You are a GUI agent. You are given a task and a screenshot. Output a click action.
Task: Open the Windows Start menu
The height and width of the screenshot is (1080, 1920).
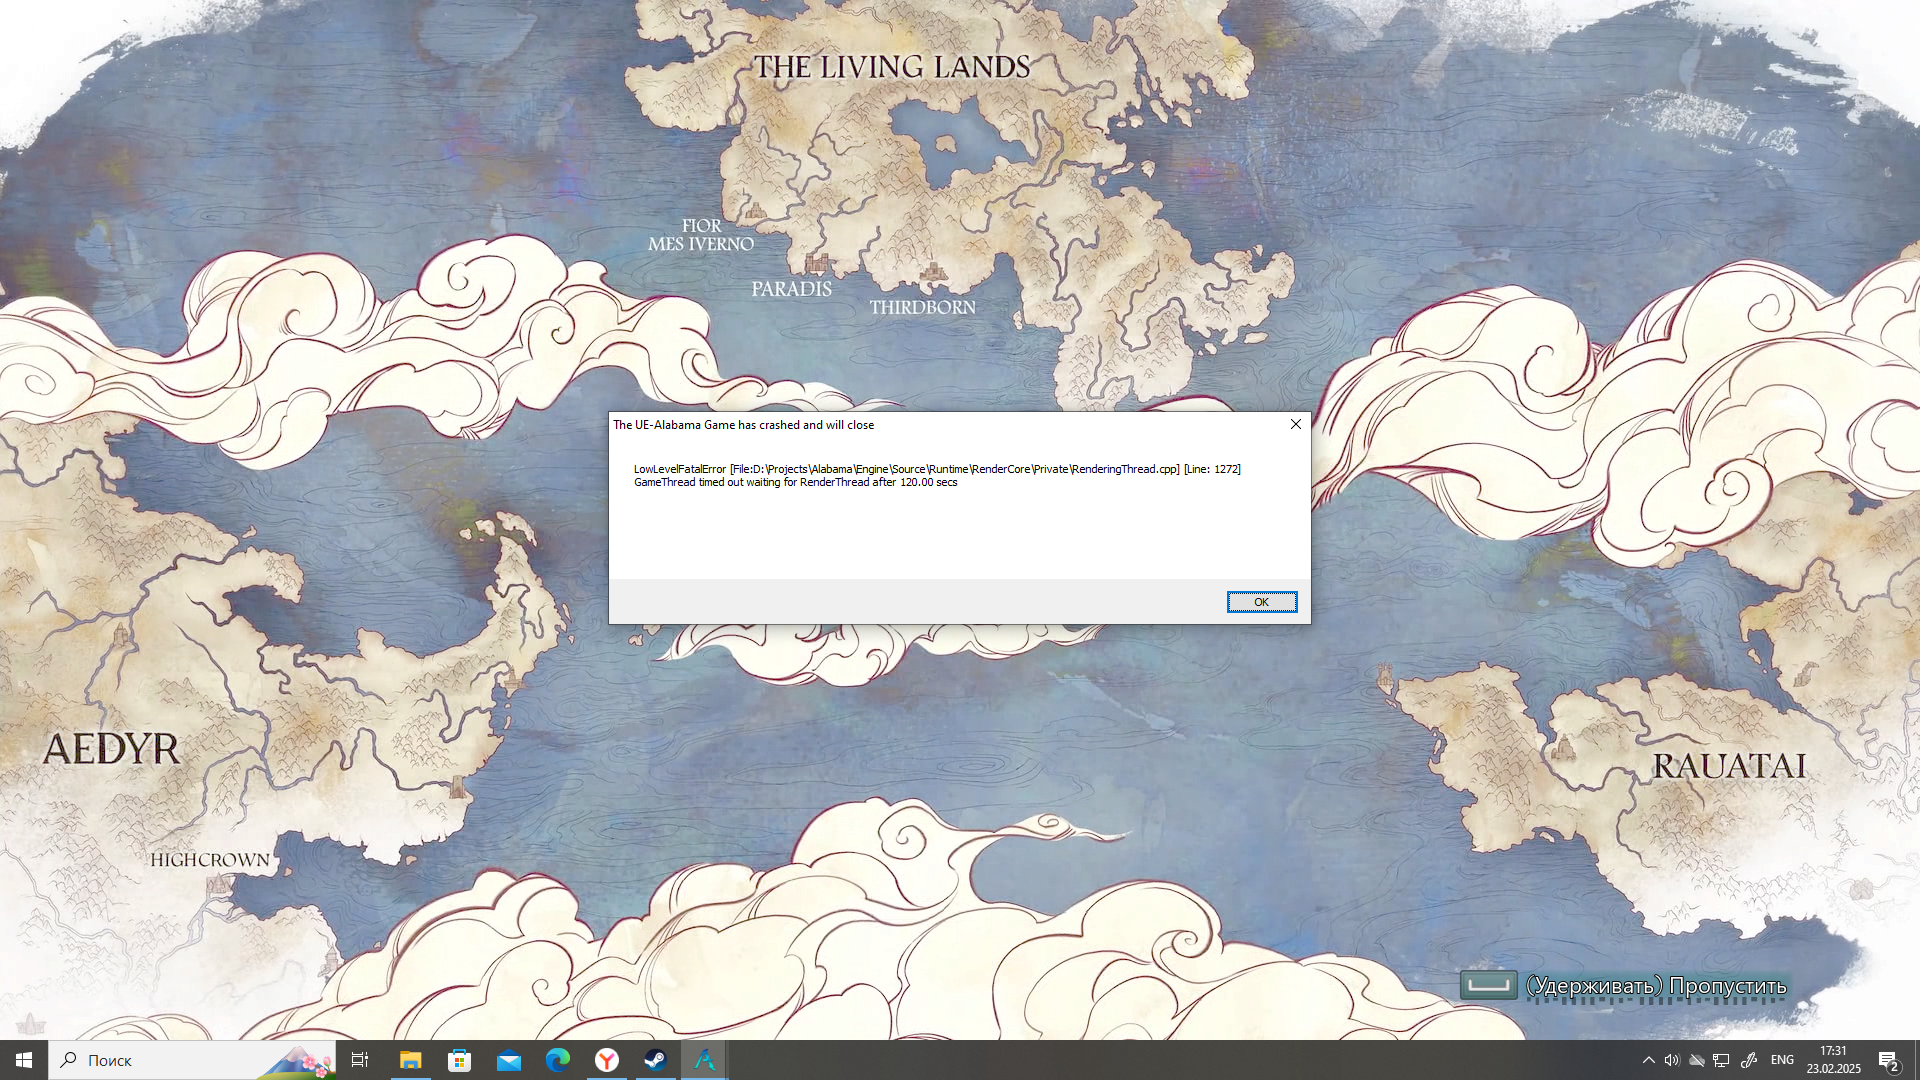[24, 1060]
